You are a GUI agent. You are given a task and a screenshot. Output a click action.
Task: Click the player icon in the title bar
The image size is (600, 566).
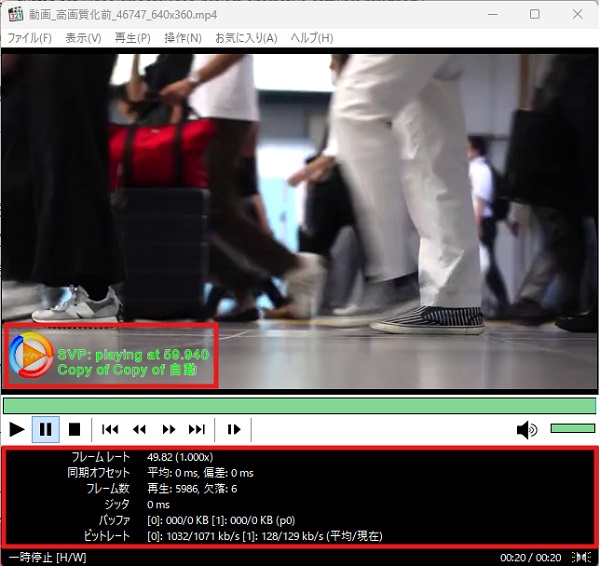[15, 14]
